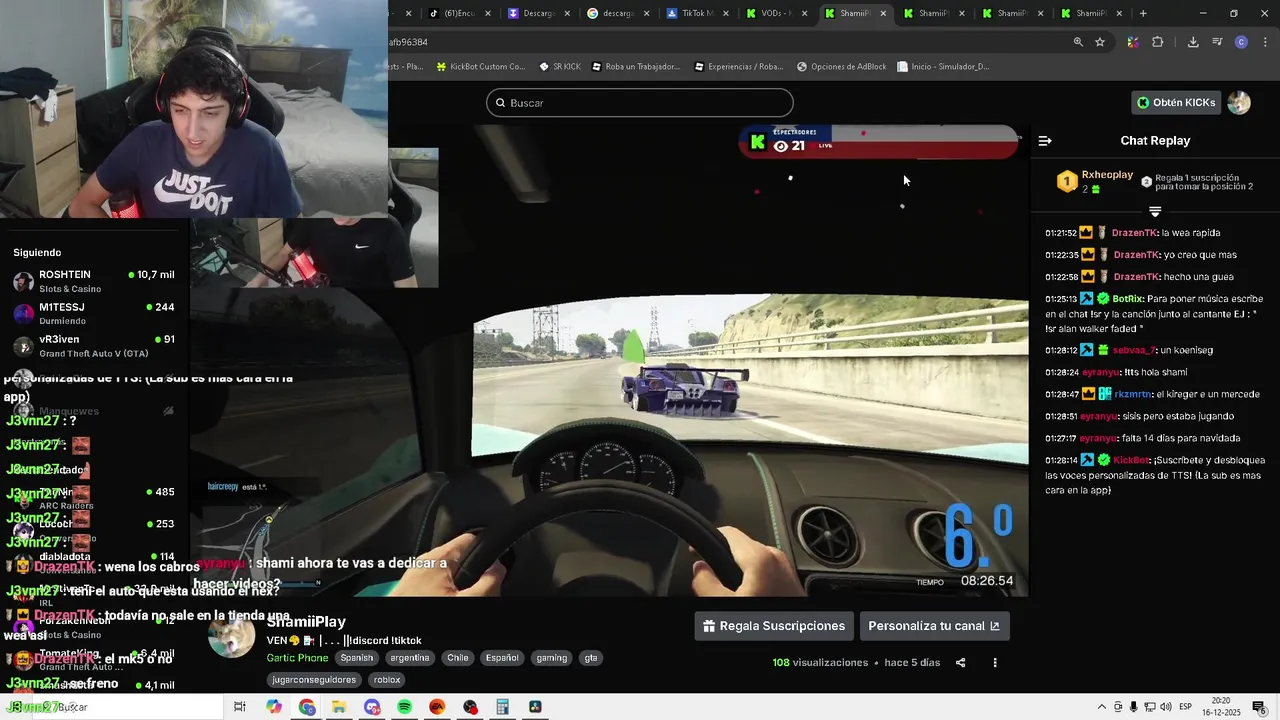Switch to the TikTok M browser tab

(x=697, y=13)
